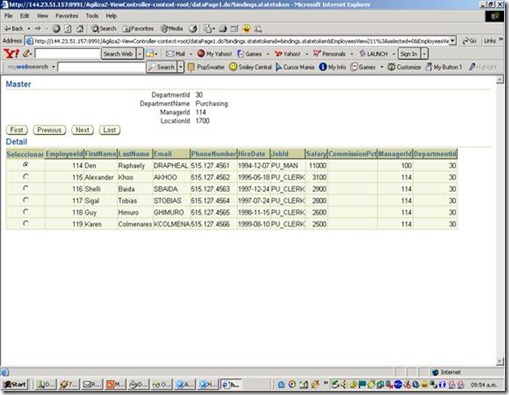The width and height of the screenshot is (509, 395).
Task: Click the Salary column header
Action: point(316,154)
